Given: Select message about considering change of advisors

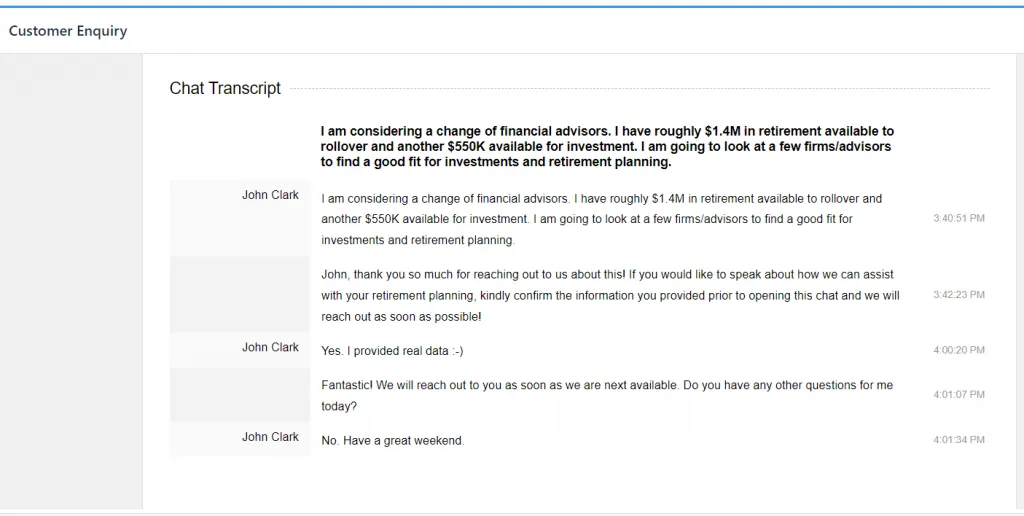Looking at the screenshot, I should [x=601, y=219].
